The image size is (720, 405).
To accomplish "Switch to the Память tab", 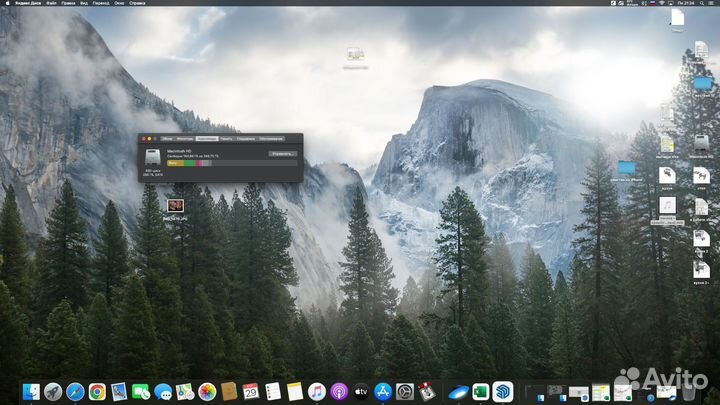I will tap(226, 139).
